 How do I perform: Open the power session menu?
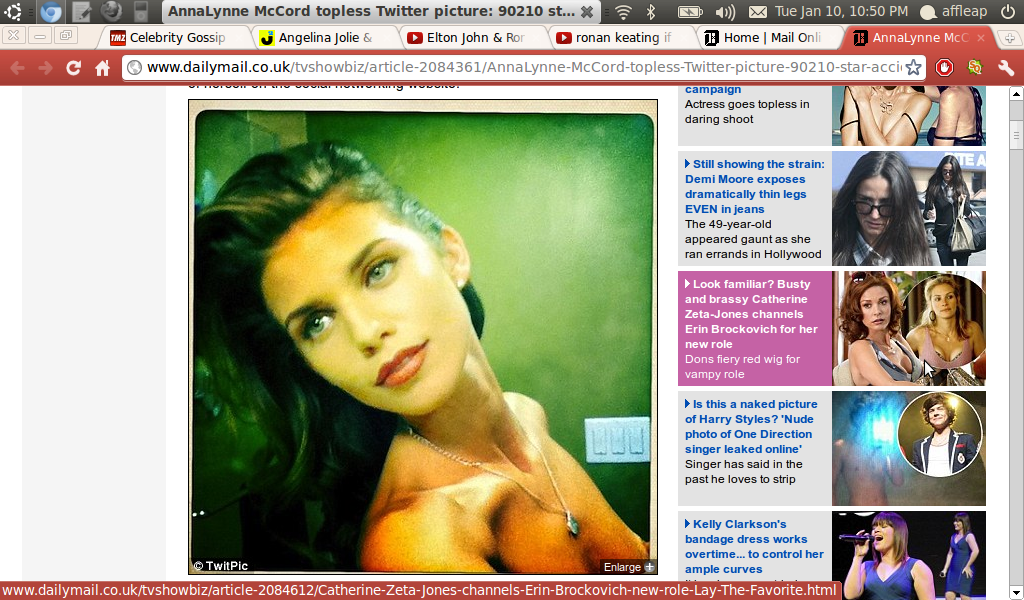click(x=1008, y=12)
